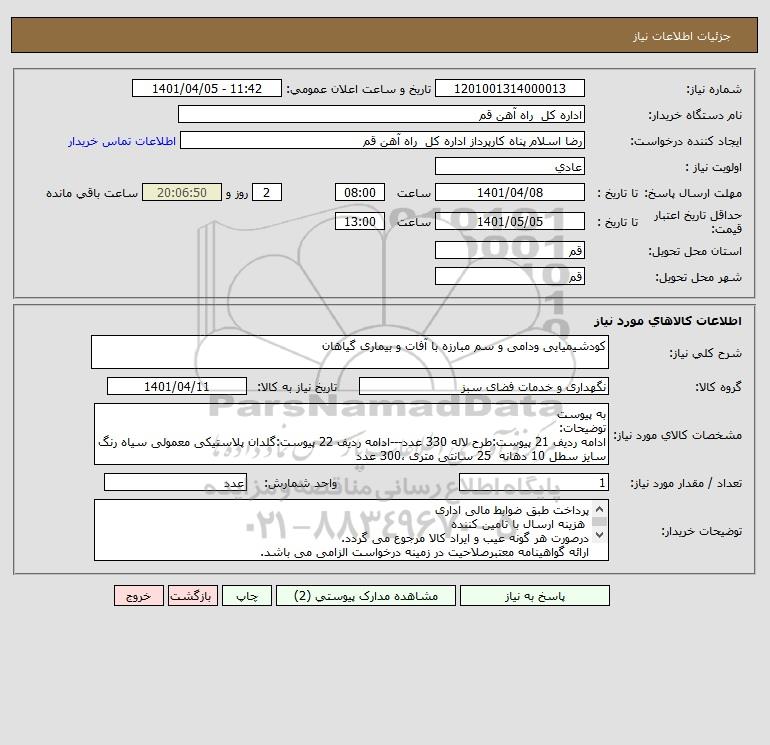Image resolution: width=770 pixels, height=745 pixels.
Task: Click the label توضیحات خریدار
Action: coord(701,531)
